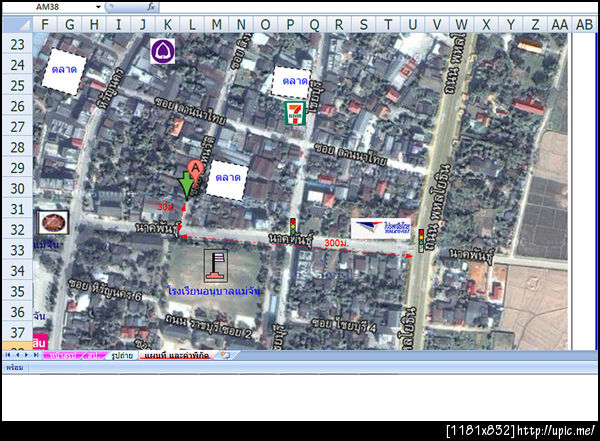600x441 pixels.
Task: Select row header 30
Action: pos(18,188)
